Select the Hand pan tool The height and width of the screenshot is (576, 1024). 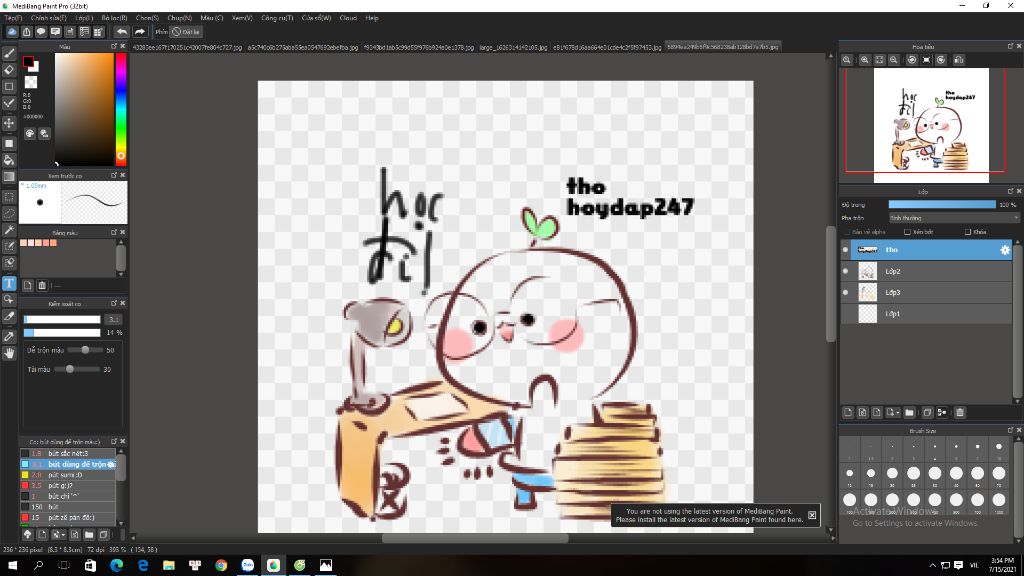pyautogui.click(x=9, y=353)
